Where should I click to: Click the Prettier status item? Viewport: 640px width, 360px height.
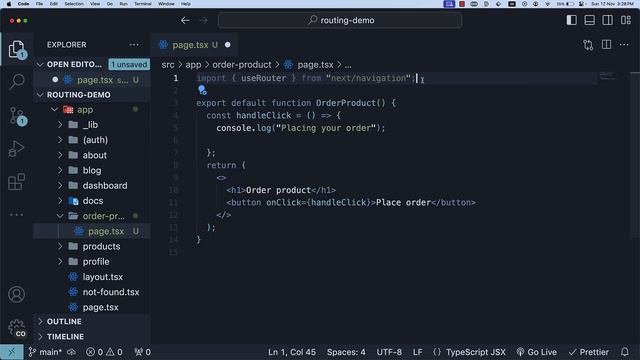coord(589,352)
